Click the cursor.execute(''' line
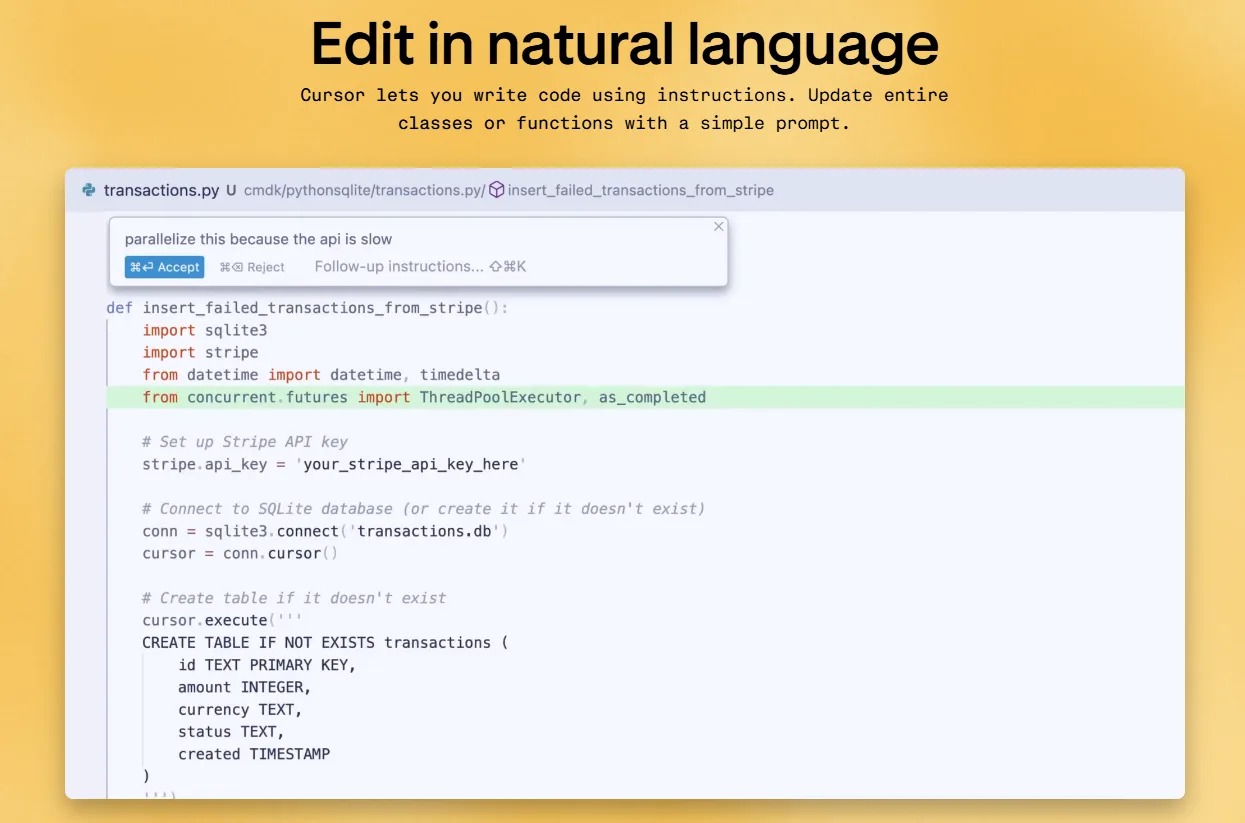 click(222, 620)
